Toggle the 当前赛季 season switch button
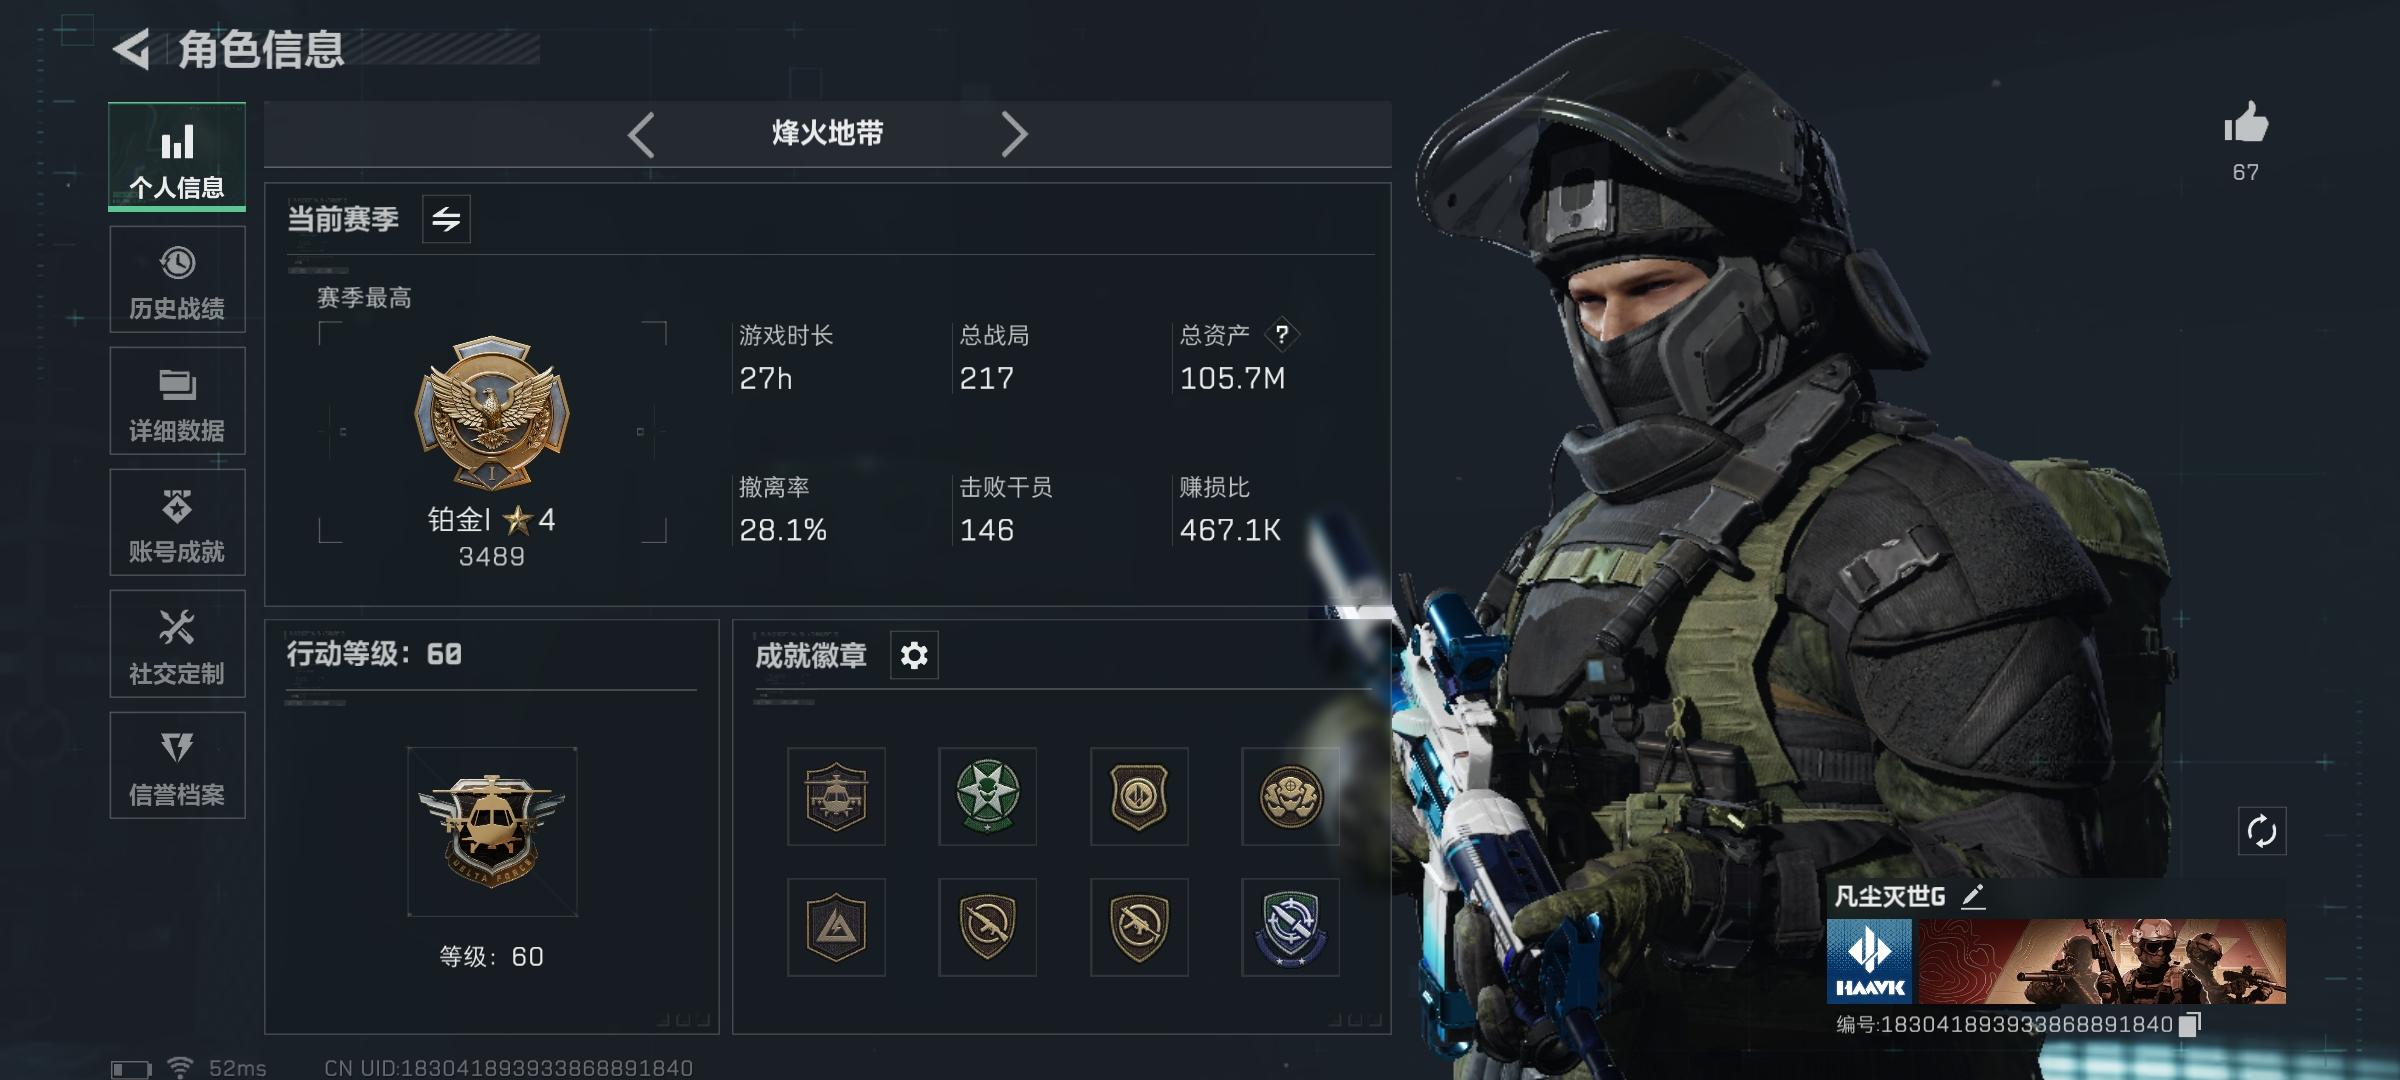 [446, 219]
